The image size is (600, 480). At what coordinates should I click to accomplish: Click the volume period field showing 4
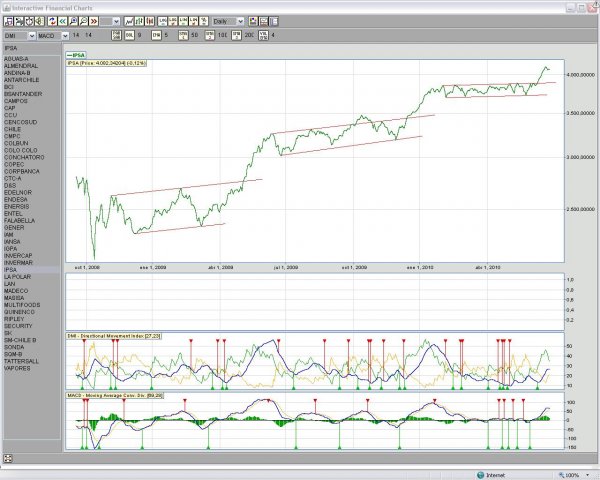click(x=273, y=35)
